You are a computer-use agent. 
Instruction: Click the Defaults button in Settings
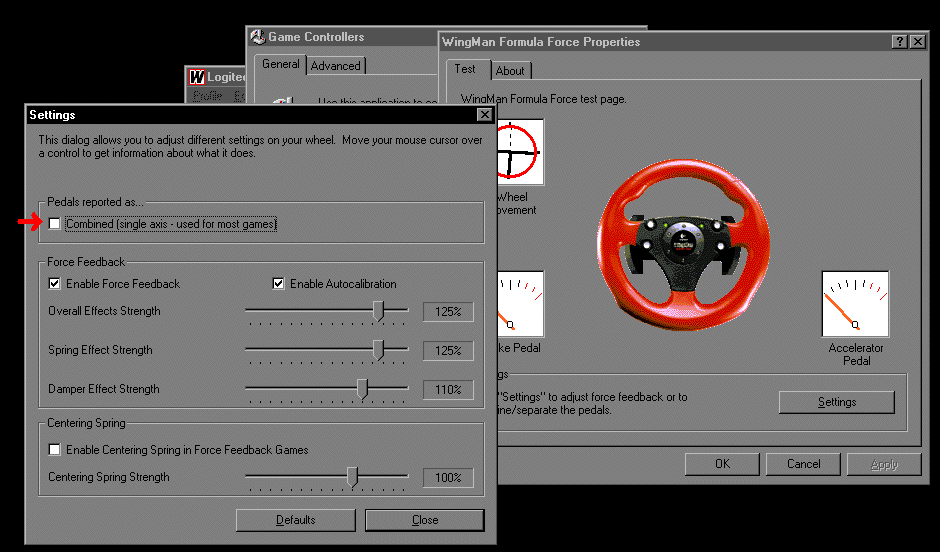[296, 520]
